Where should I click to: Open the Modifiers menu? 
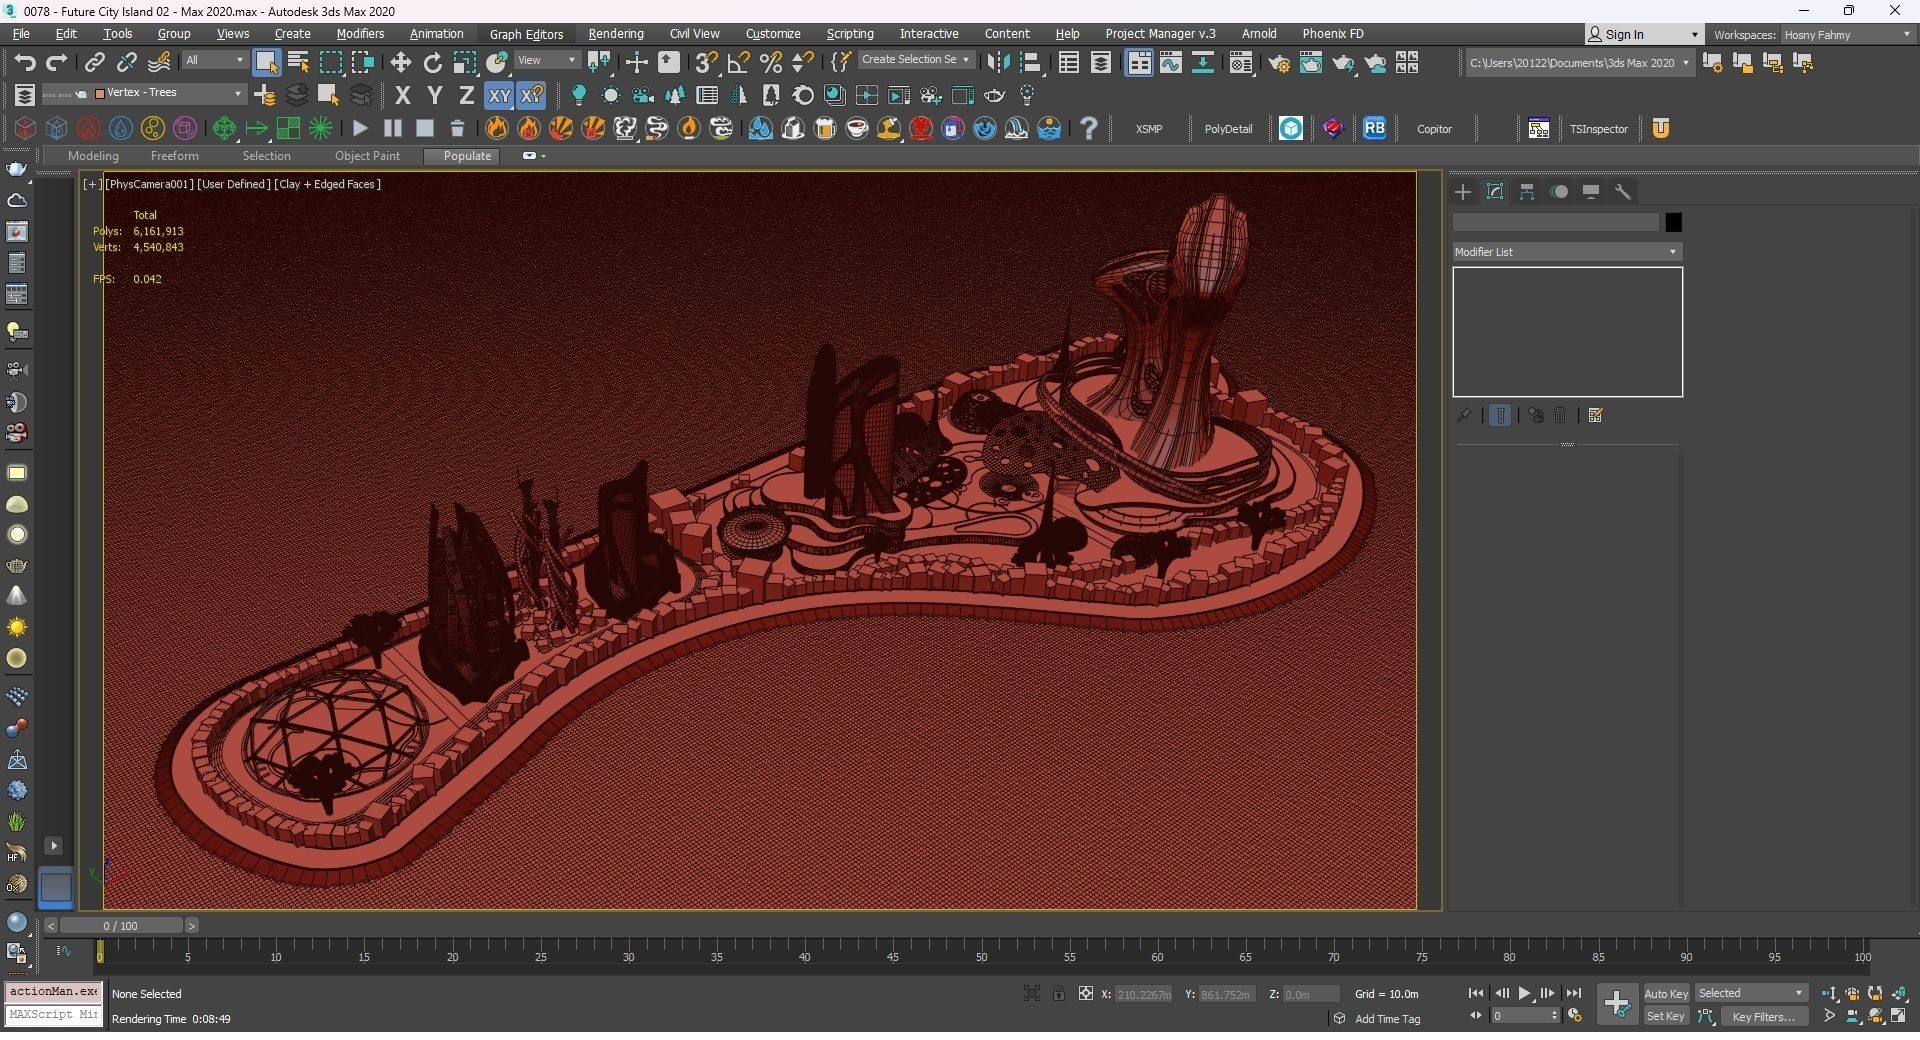360,34
